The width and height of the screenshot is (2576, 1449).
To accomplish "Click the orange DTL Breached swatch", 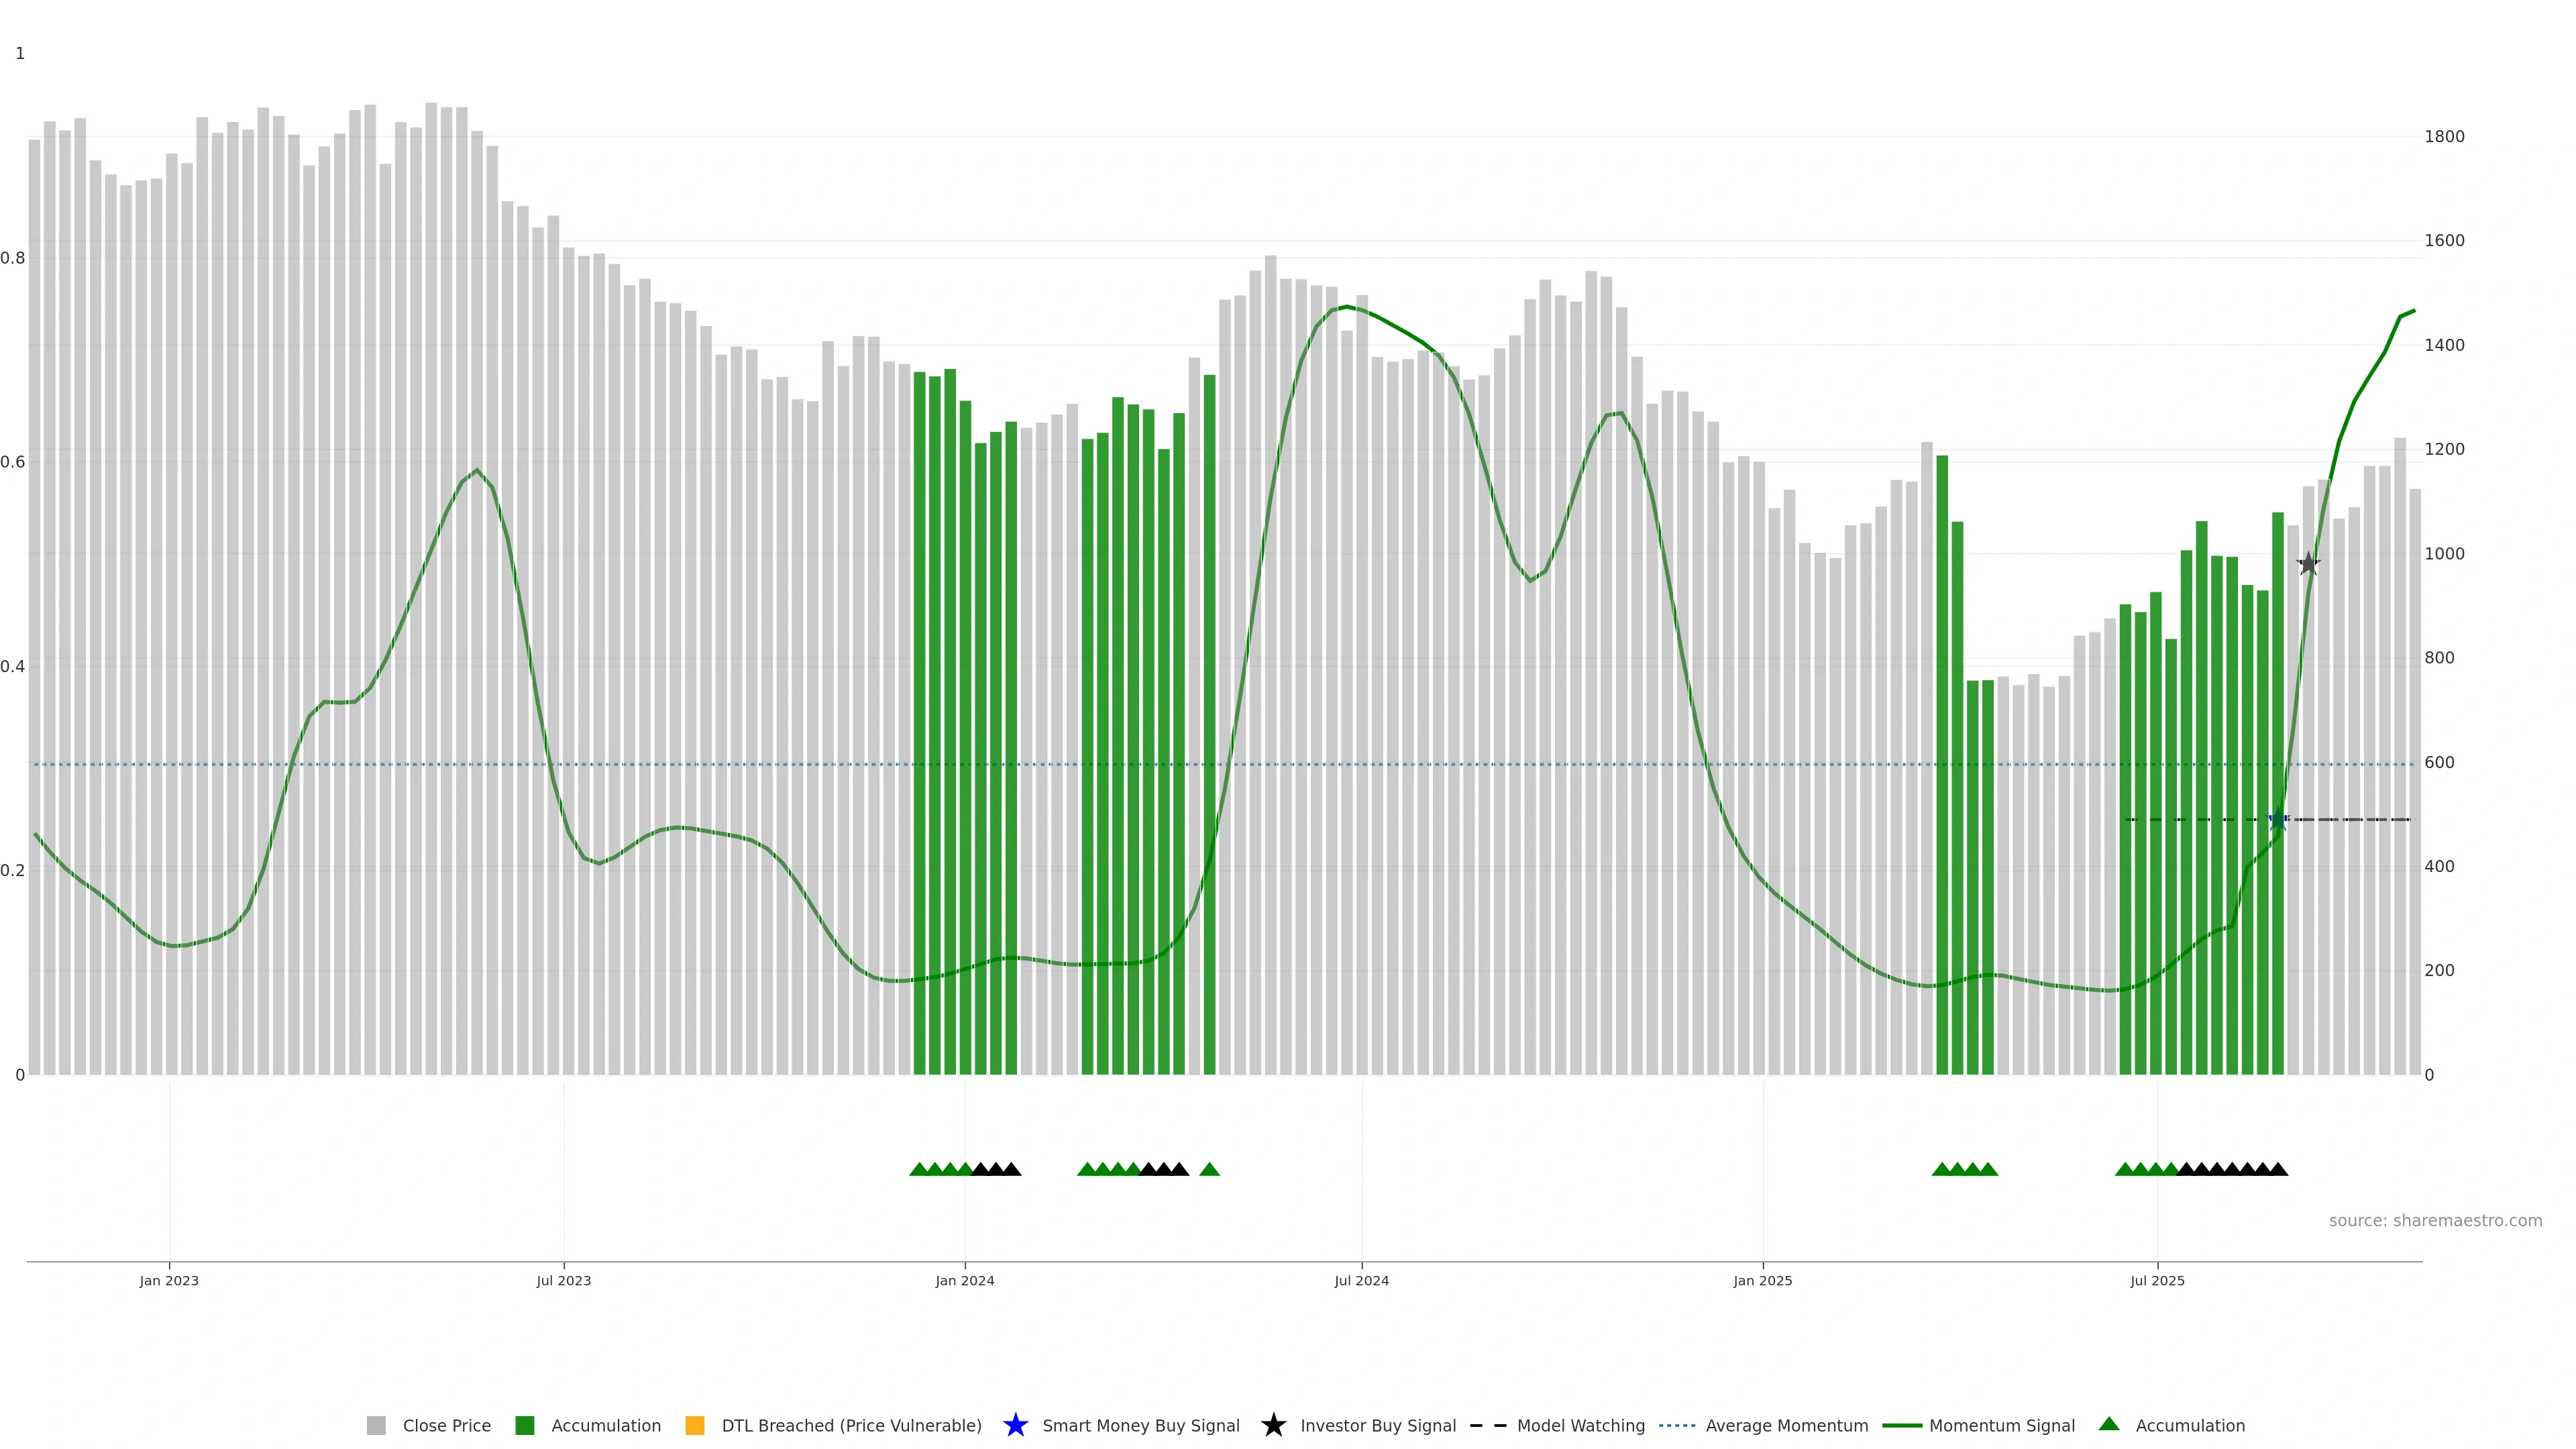I will point(695,1425).
